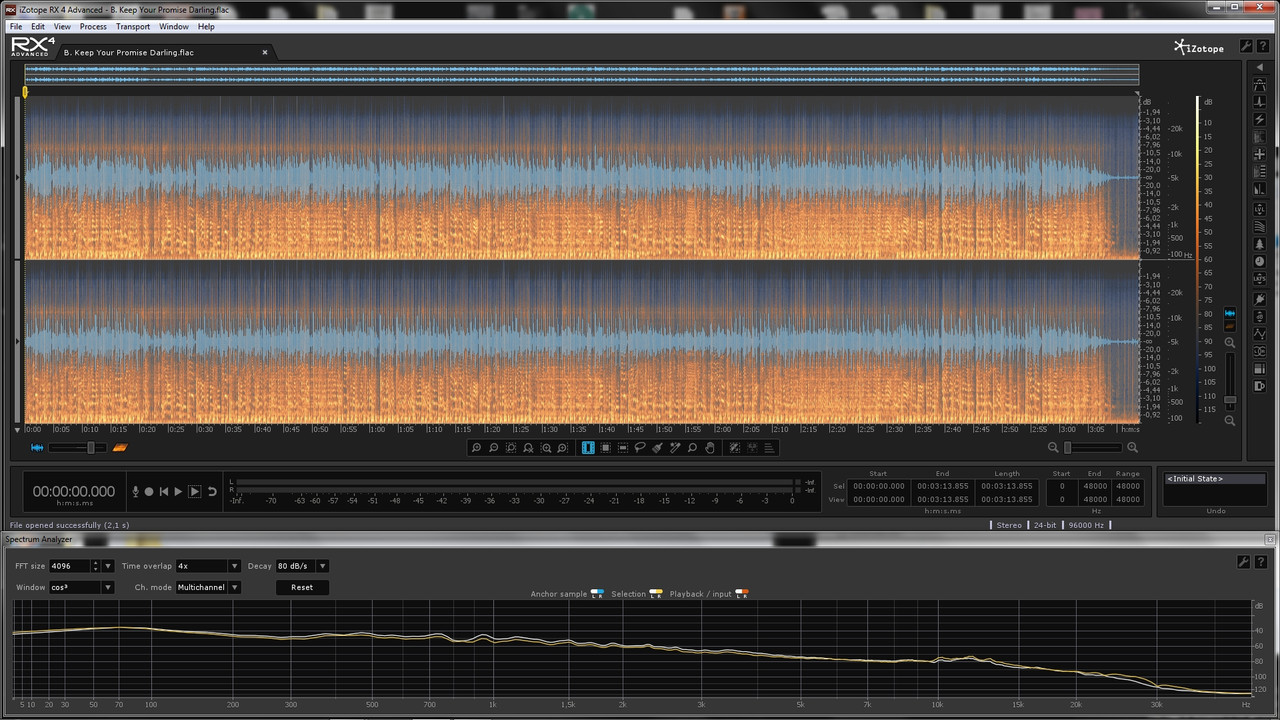1280x720 pixels.
Task: Open the Spectral Repair plus-icon module
Action: tap(1260, 154)
